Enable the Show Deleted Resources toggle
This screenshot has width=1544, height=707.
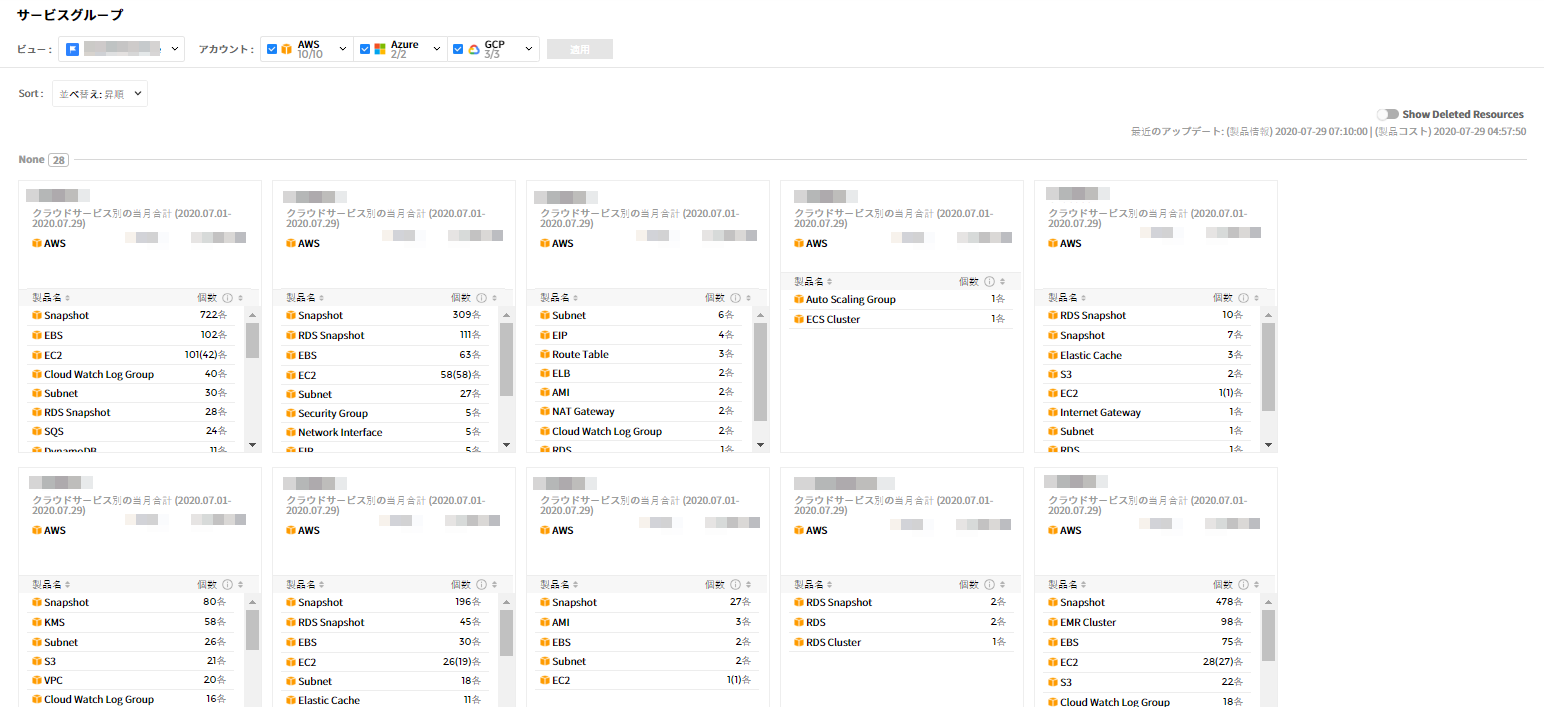[1387, 115]
